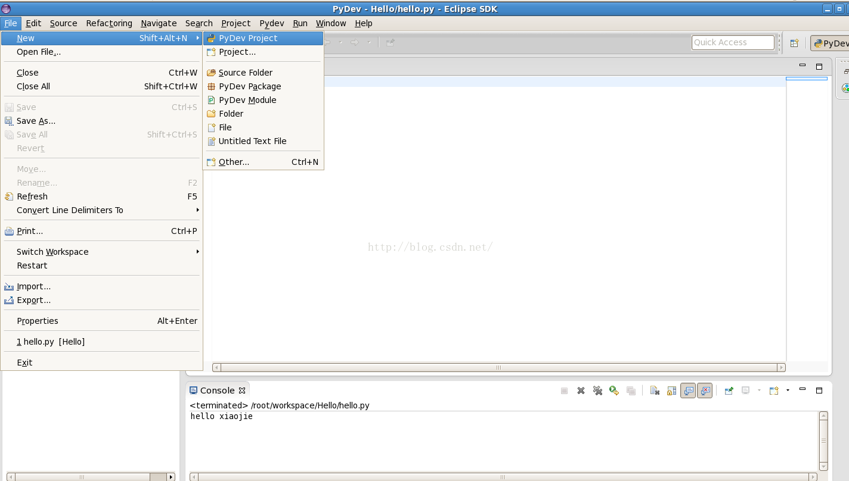Choose Project... from the New submenu
This screenshot has width=849, height=481.
[x=264, y=52]
